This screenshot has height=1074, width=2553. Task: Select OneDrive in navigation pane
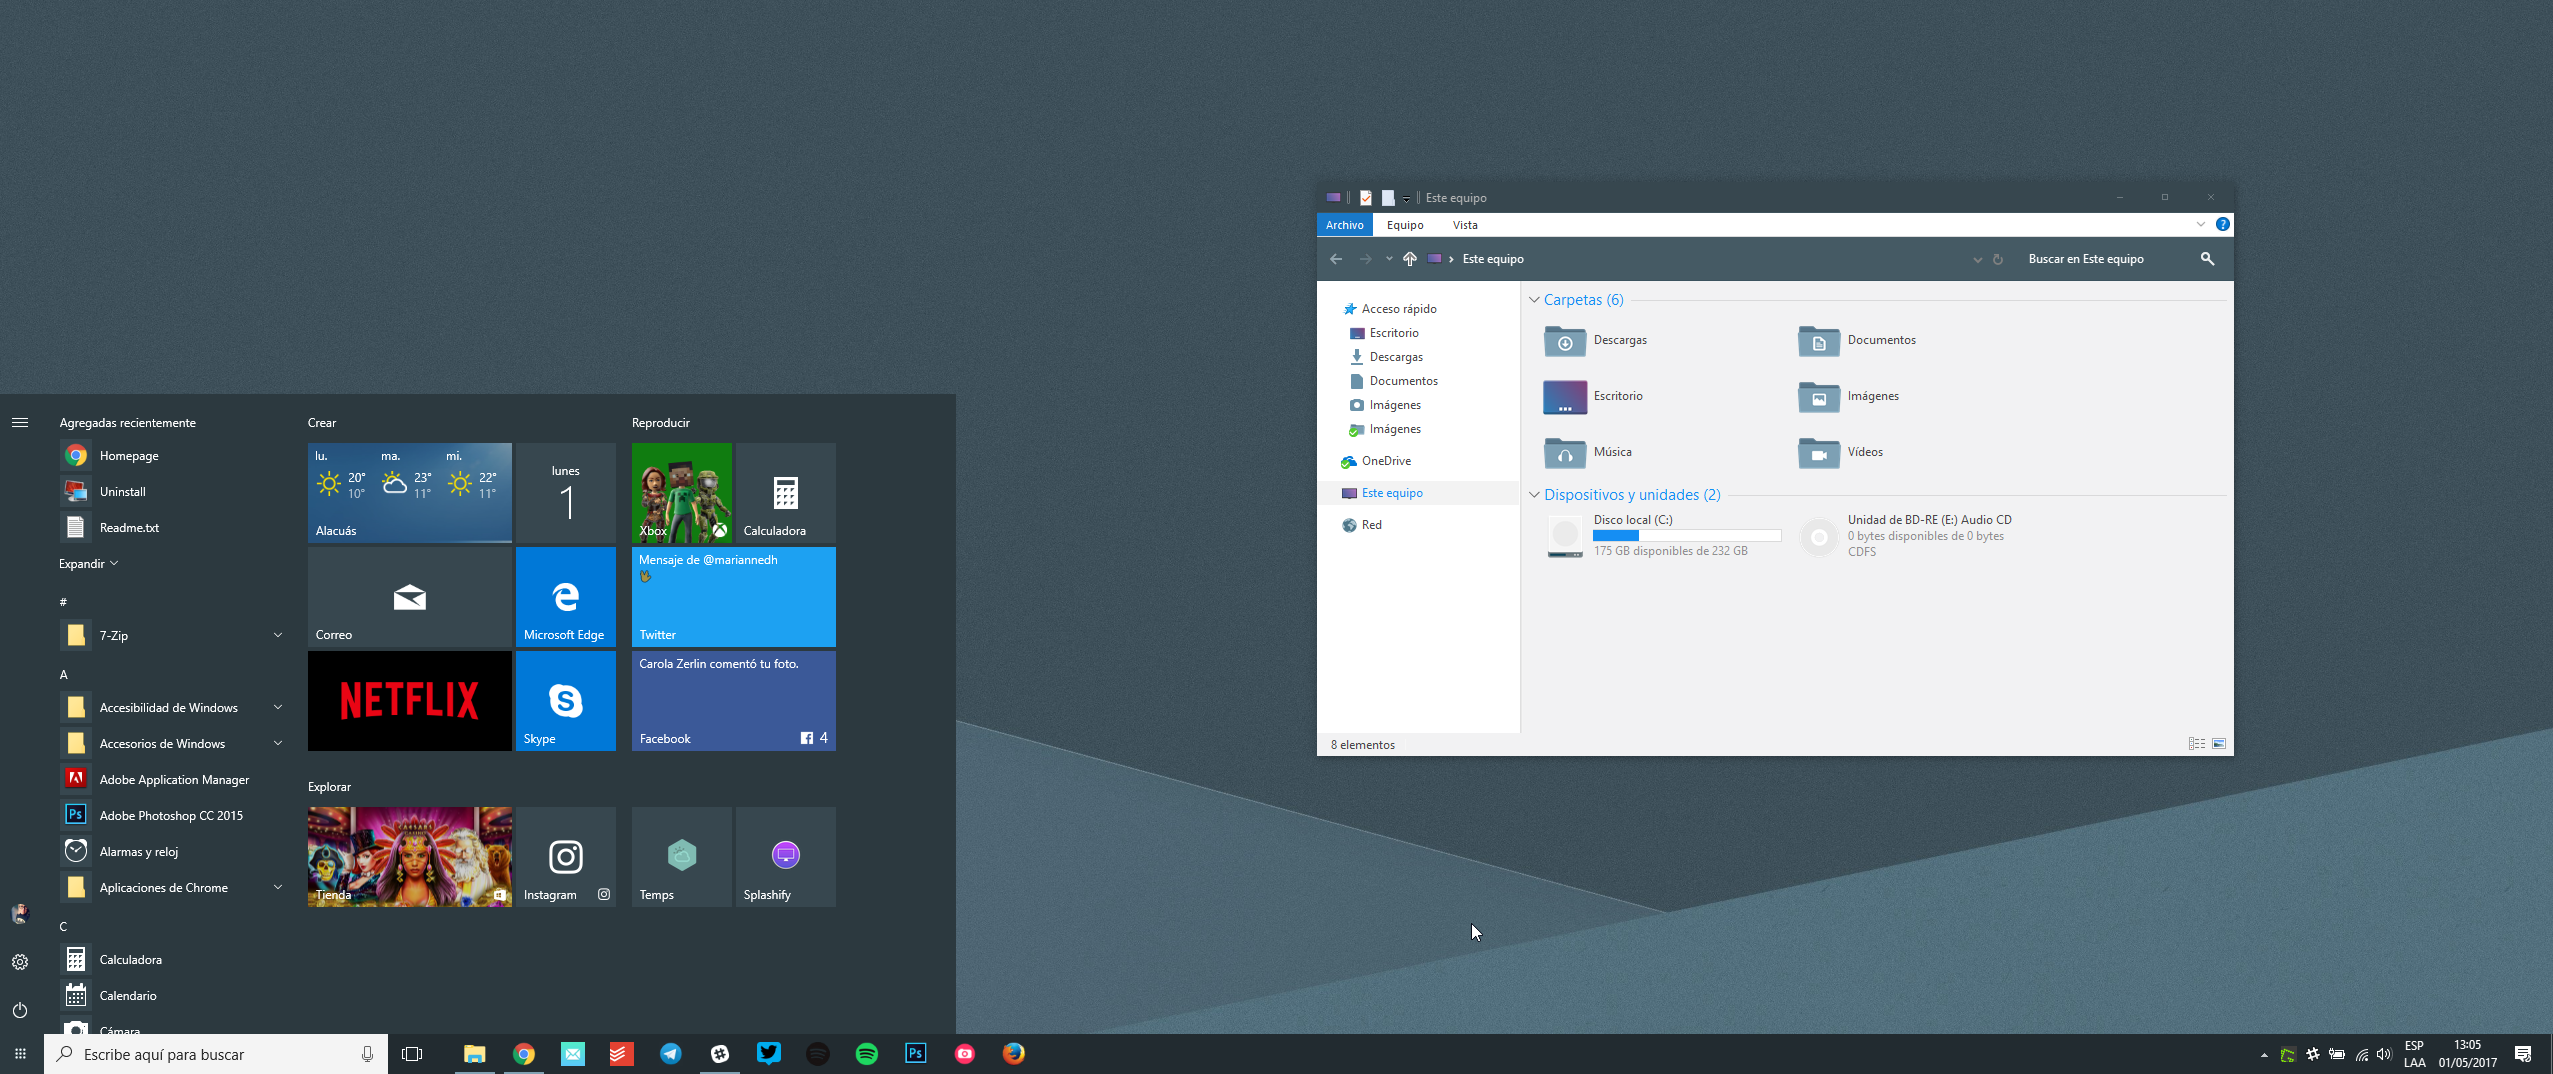tap(1386, 461)
